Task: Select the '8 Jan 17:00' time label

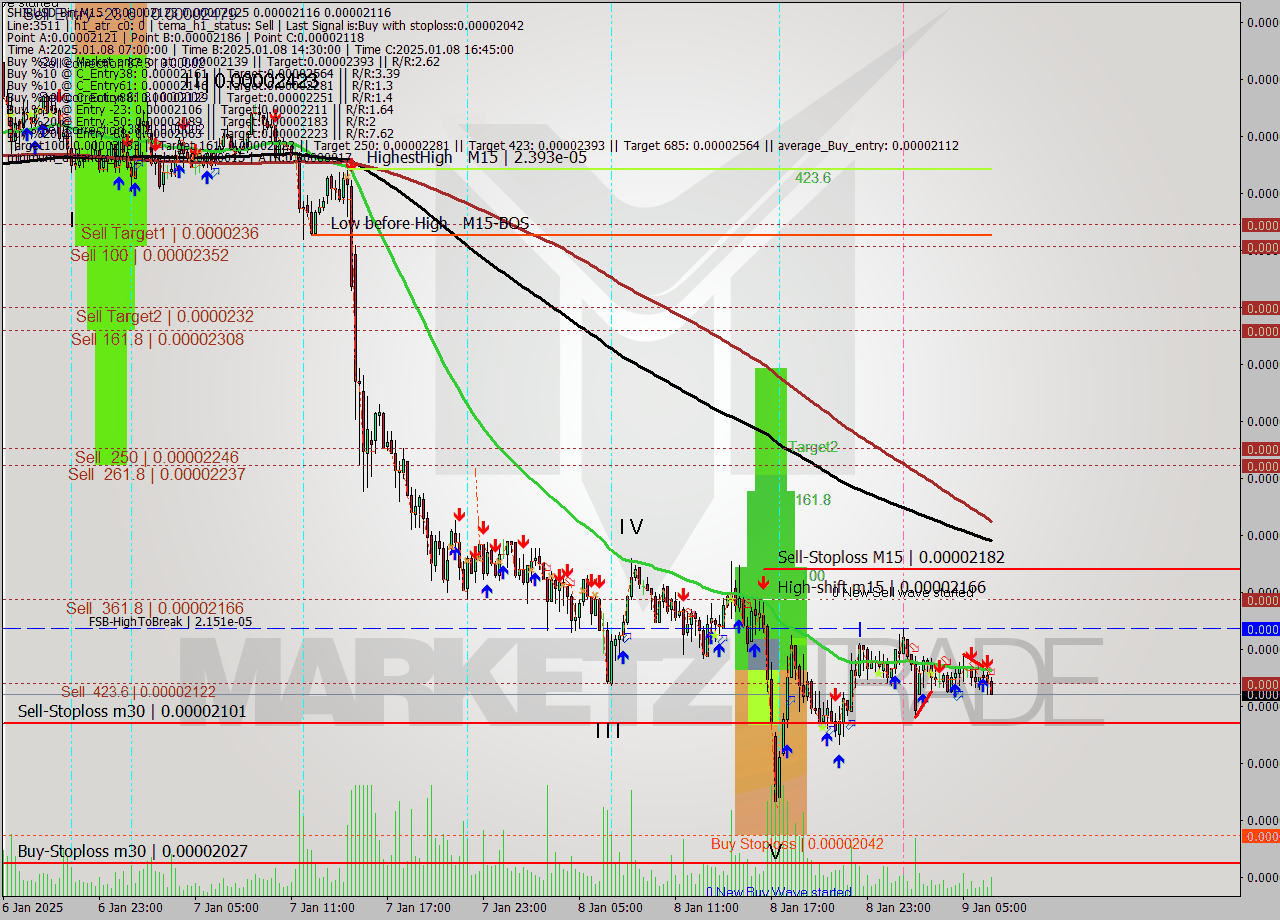Action: (x=802, y=908)
